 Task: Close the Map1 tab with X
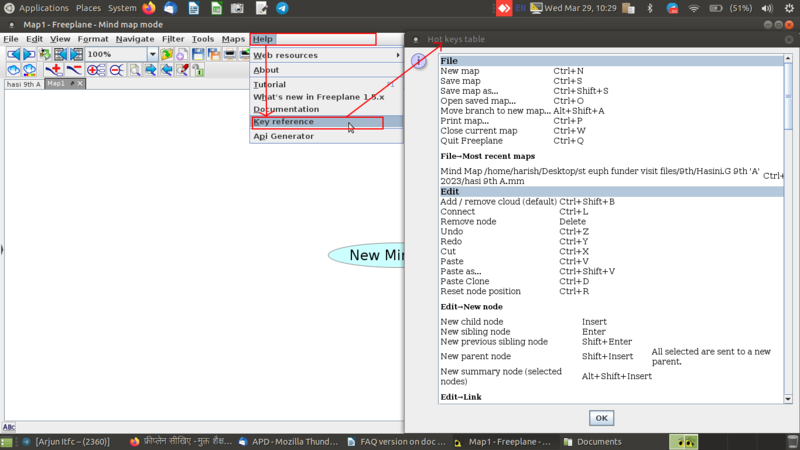pos(80,84)
